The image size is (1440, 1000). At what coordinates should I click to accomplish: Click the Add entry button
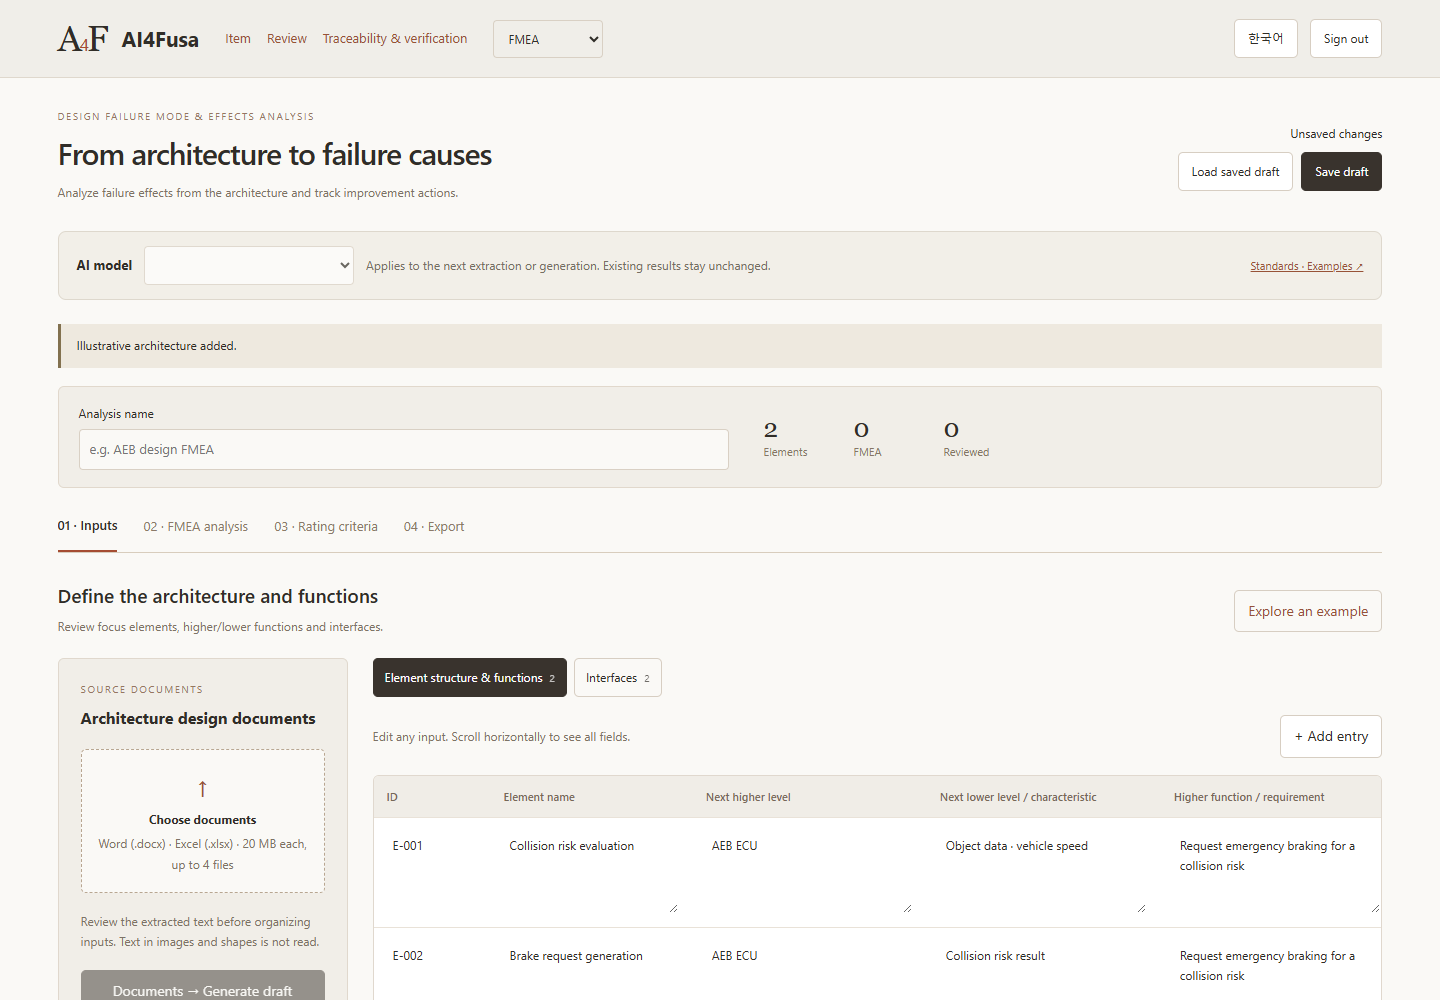(1331, 737)
